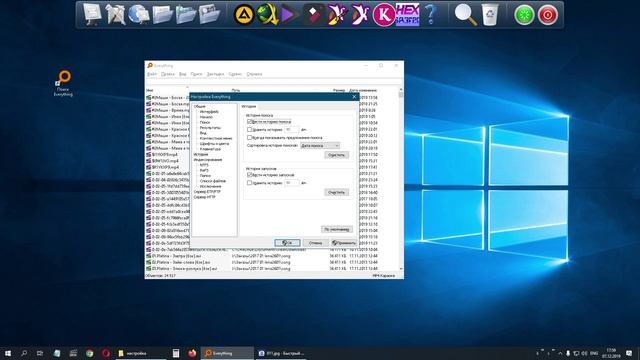Image resolution: width=640 pixels, height=360 pixels.
Task: Click the red power button in dock
Action: [548, 15]
